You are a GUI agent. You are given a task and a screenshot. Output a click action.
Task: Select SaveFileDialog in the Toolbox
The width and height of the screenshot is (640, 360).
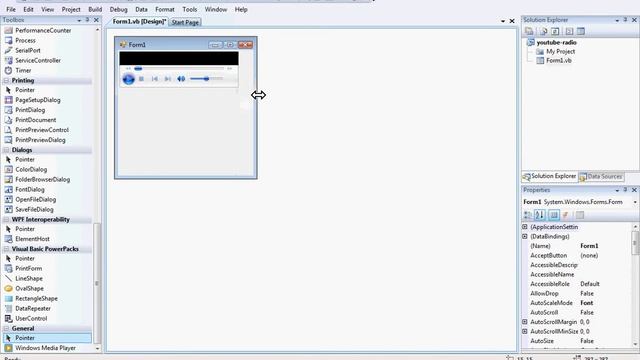click(34, 209)
